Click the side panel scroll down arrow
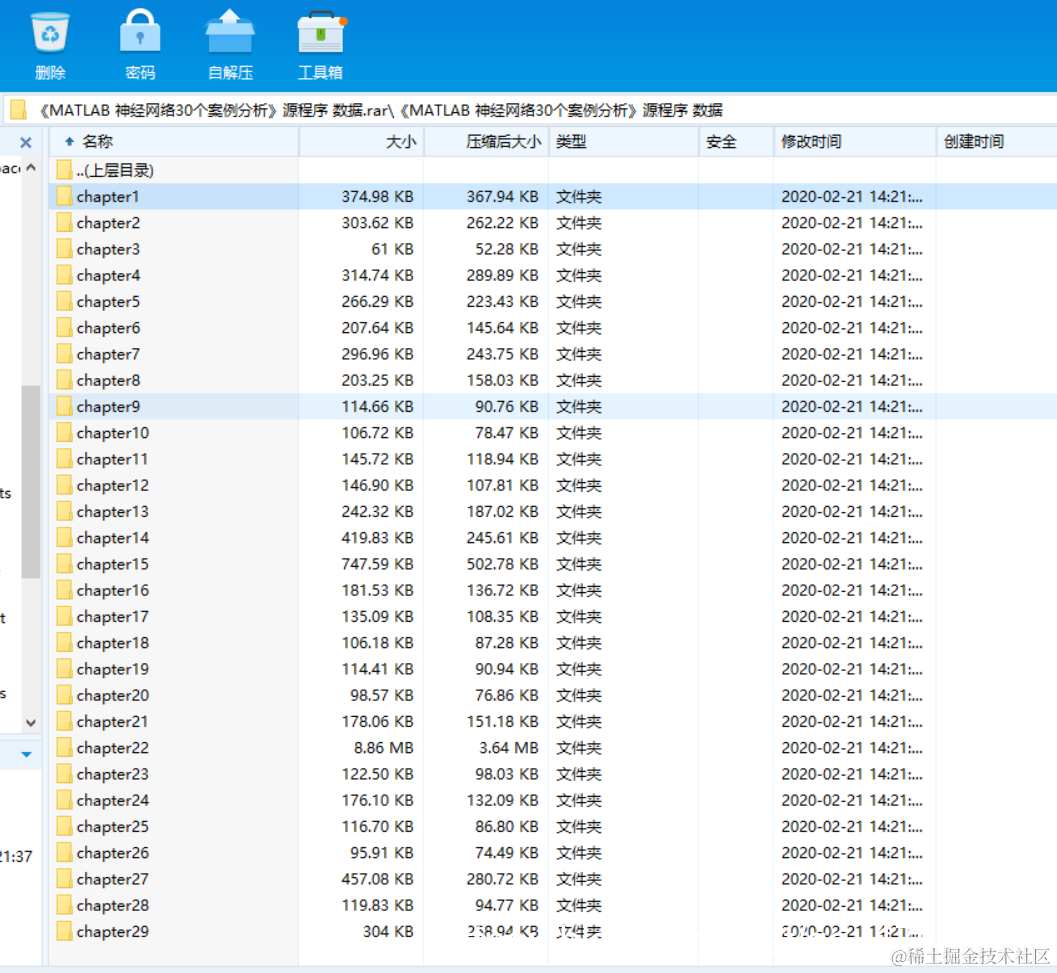 coord(31,722)
